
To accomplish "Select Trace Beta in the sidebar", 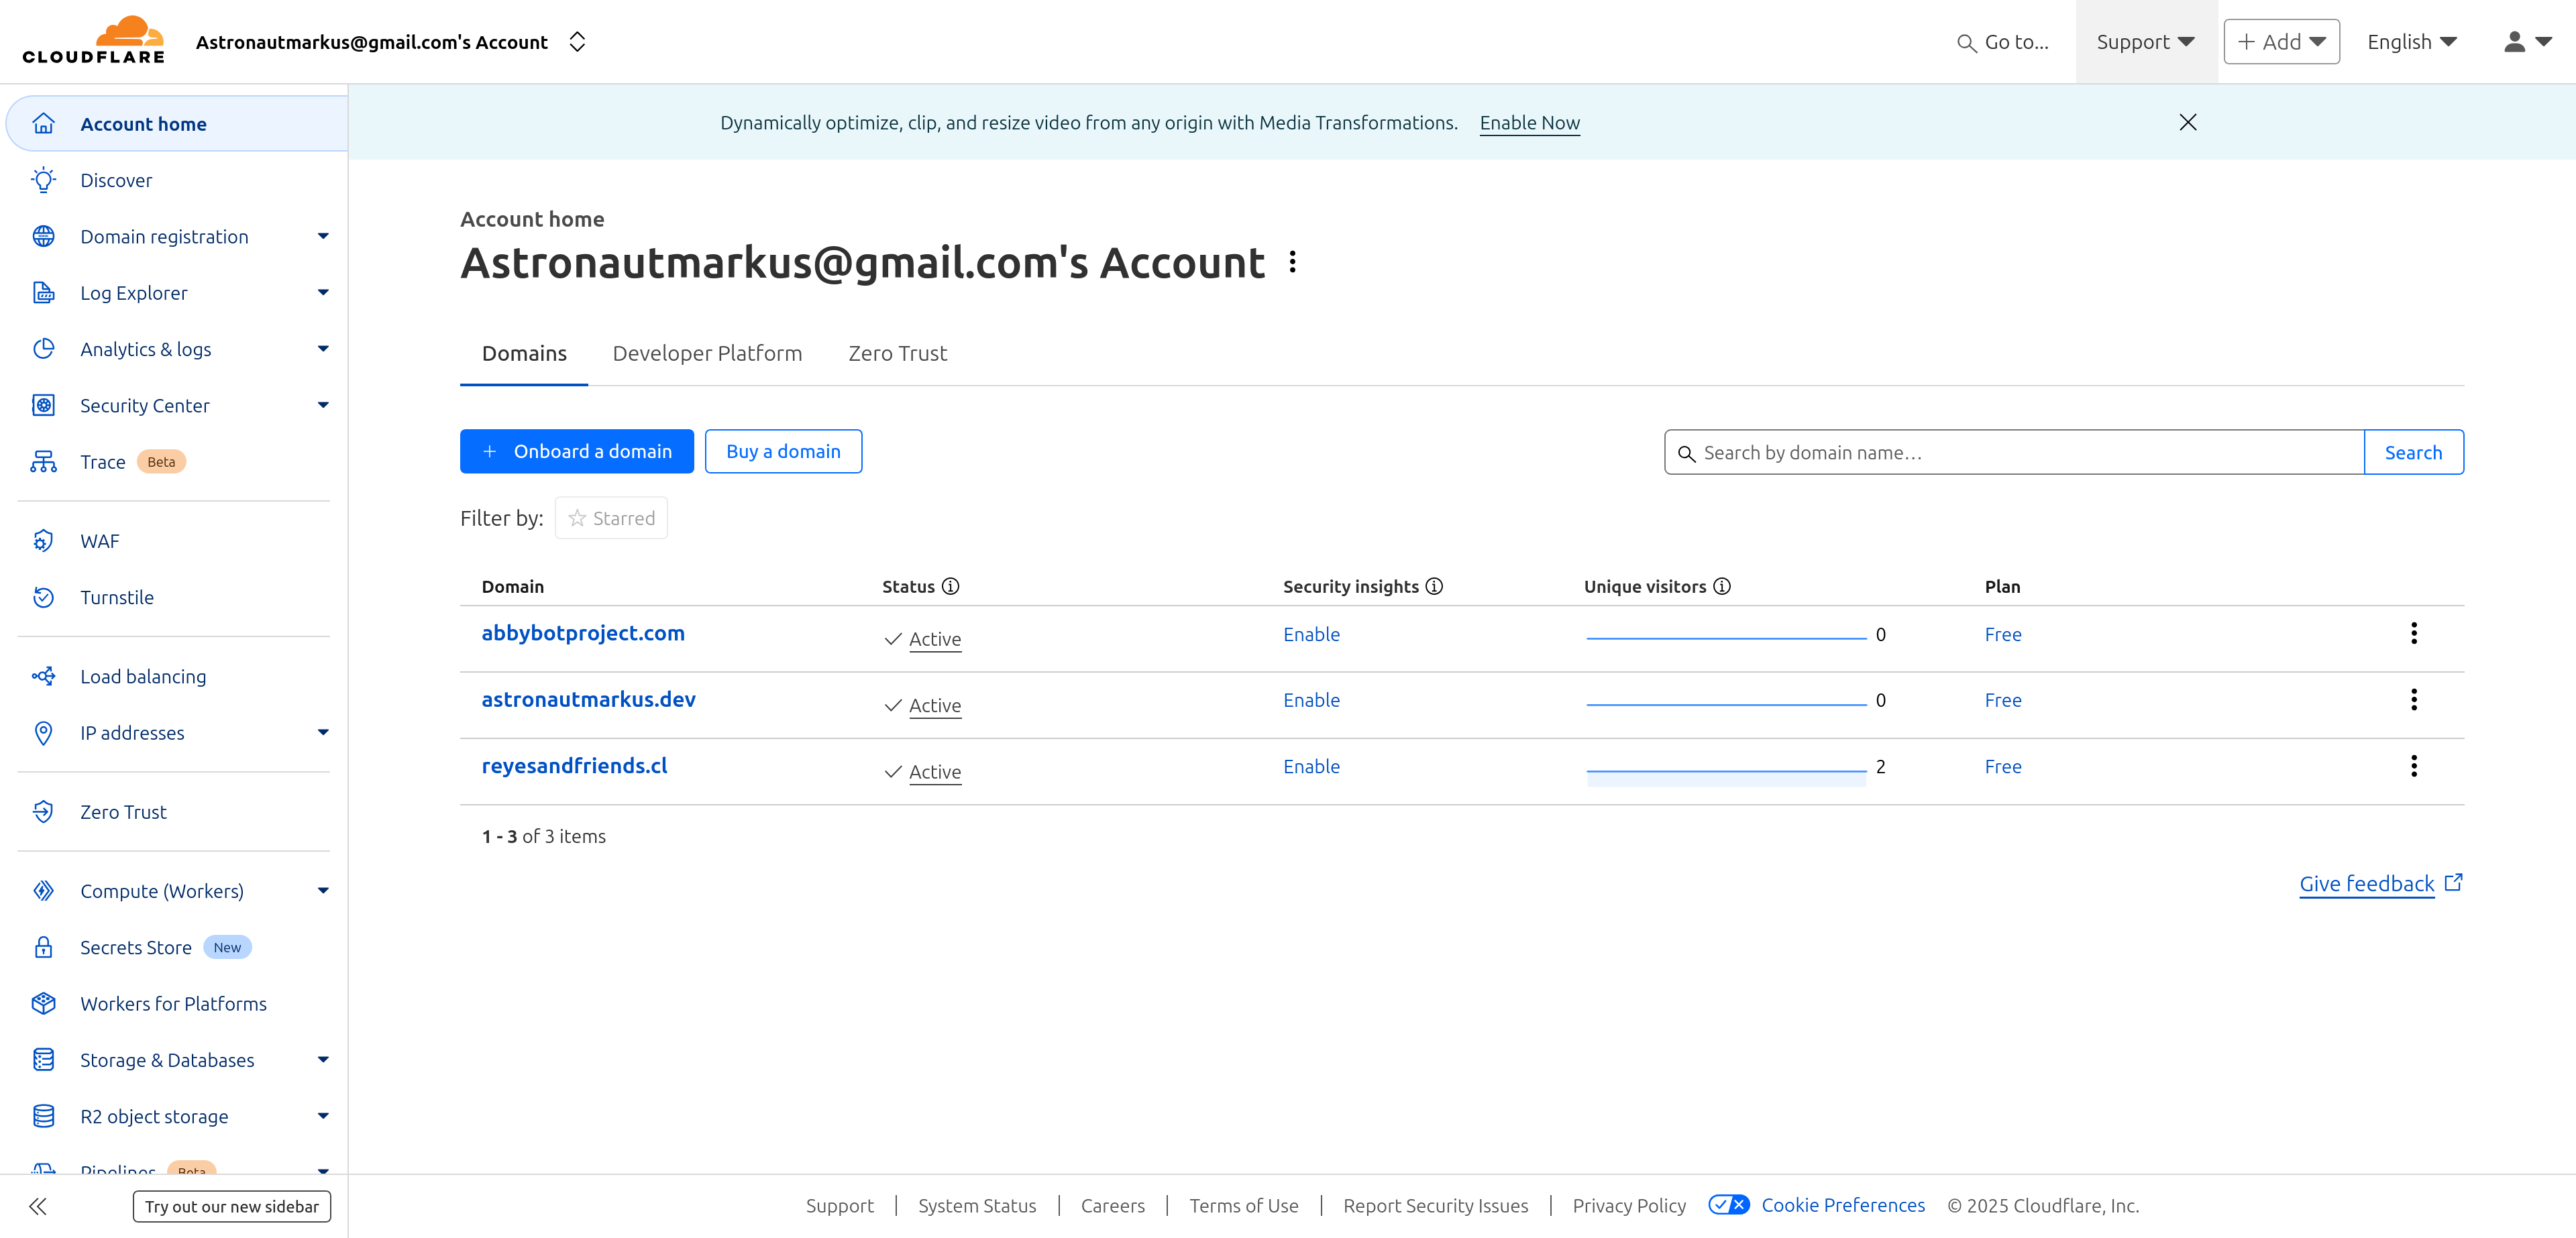I will coord(103,461).
